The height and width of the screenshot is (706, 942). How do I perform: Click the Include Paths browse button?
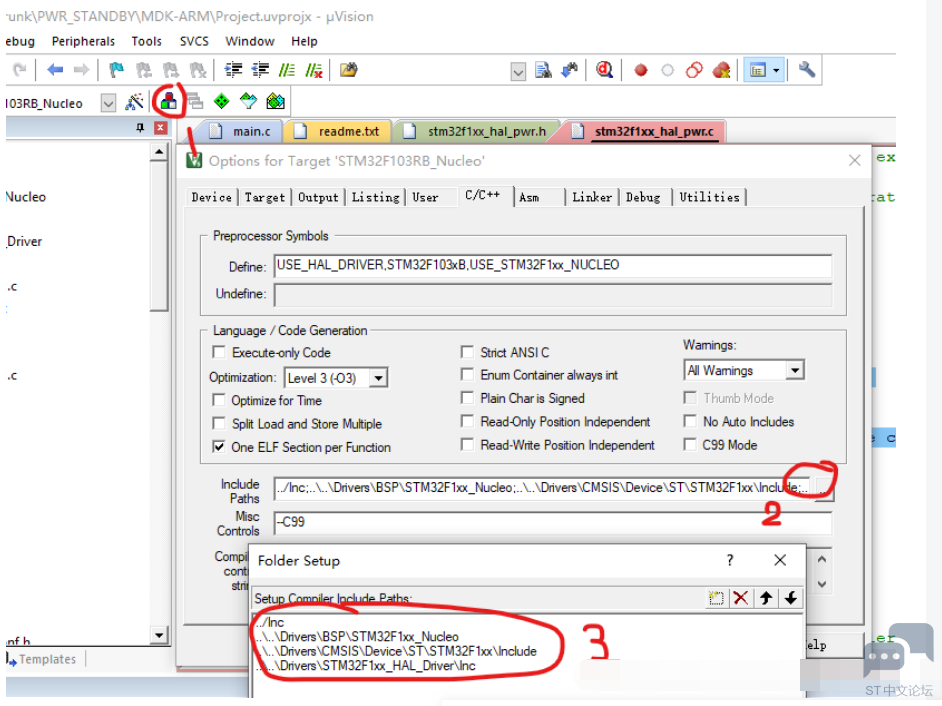pos(822,488)
